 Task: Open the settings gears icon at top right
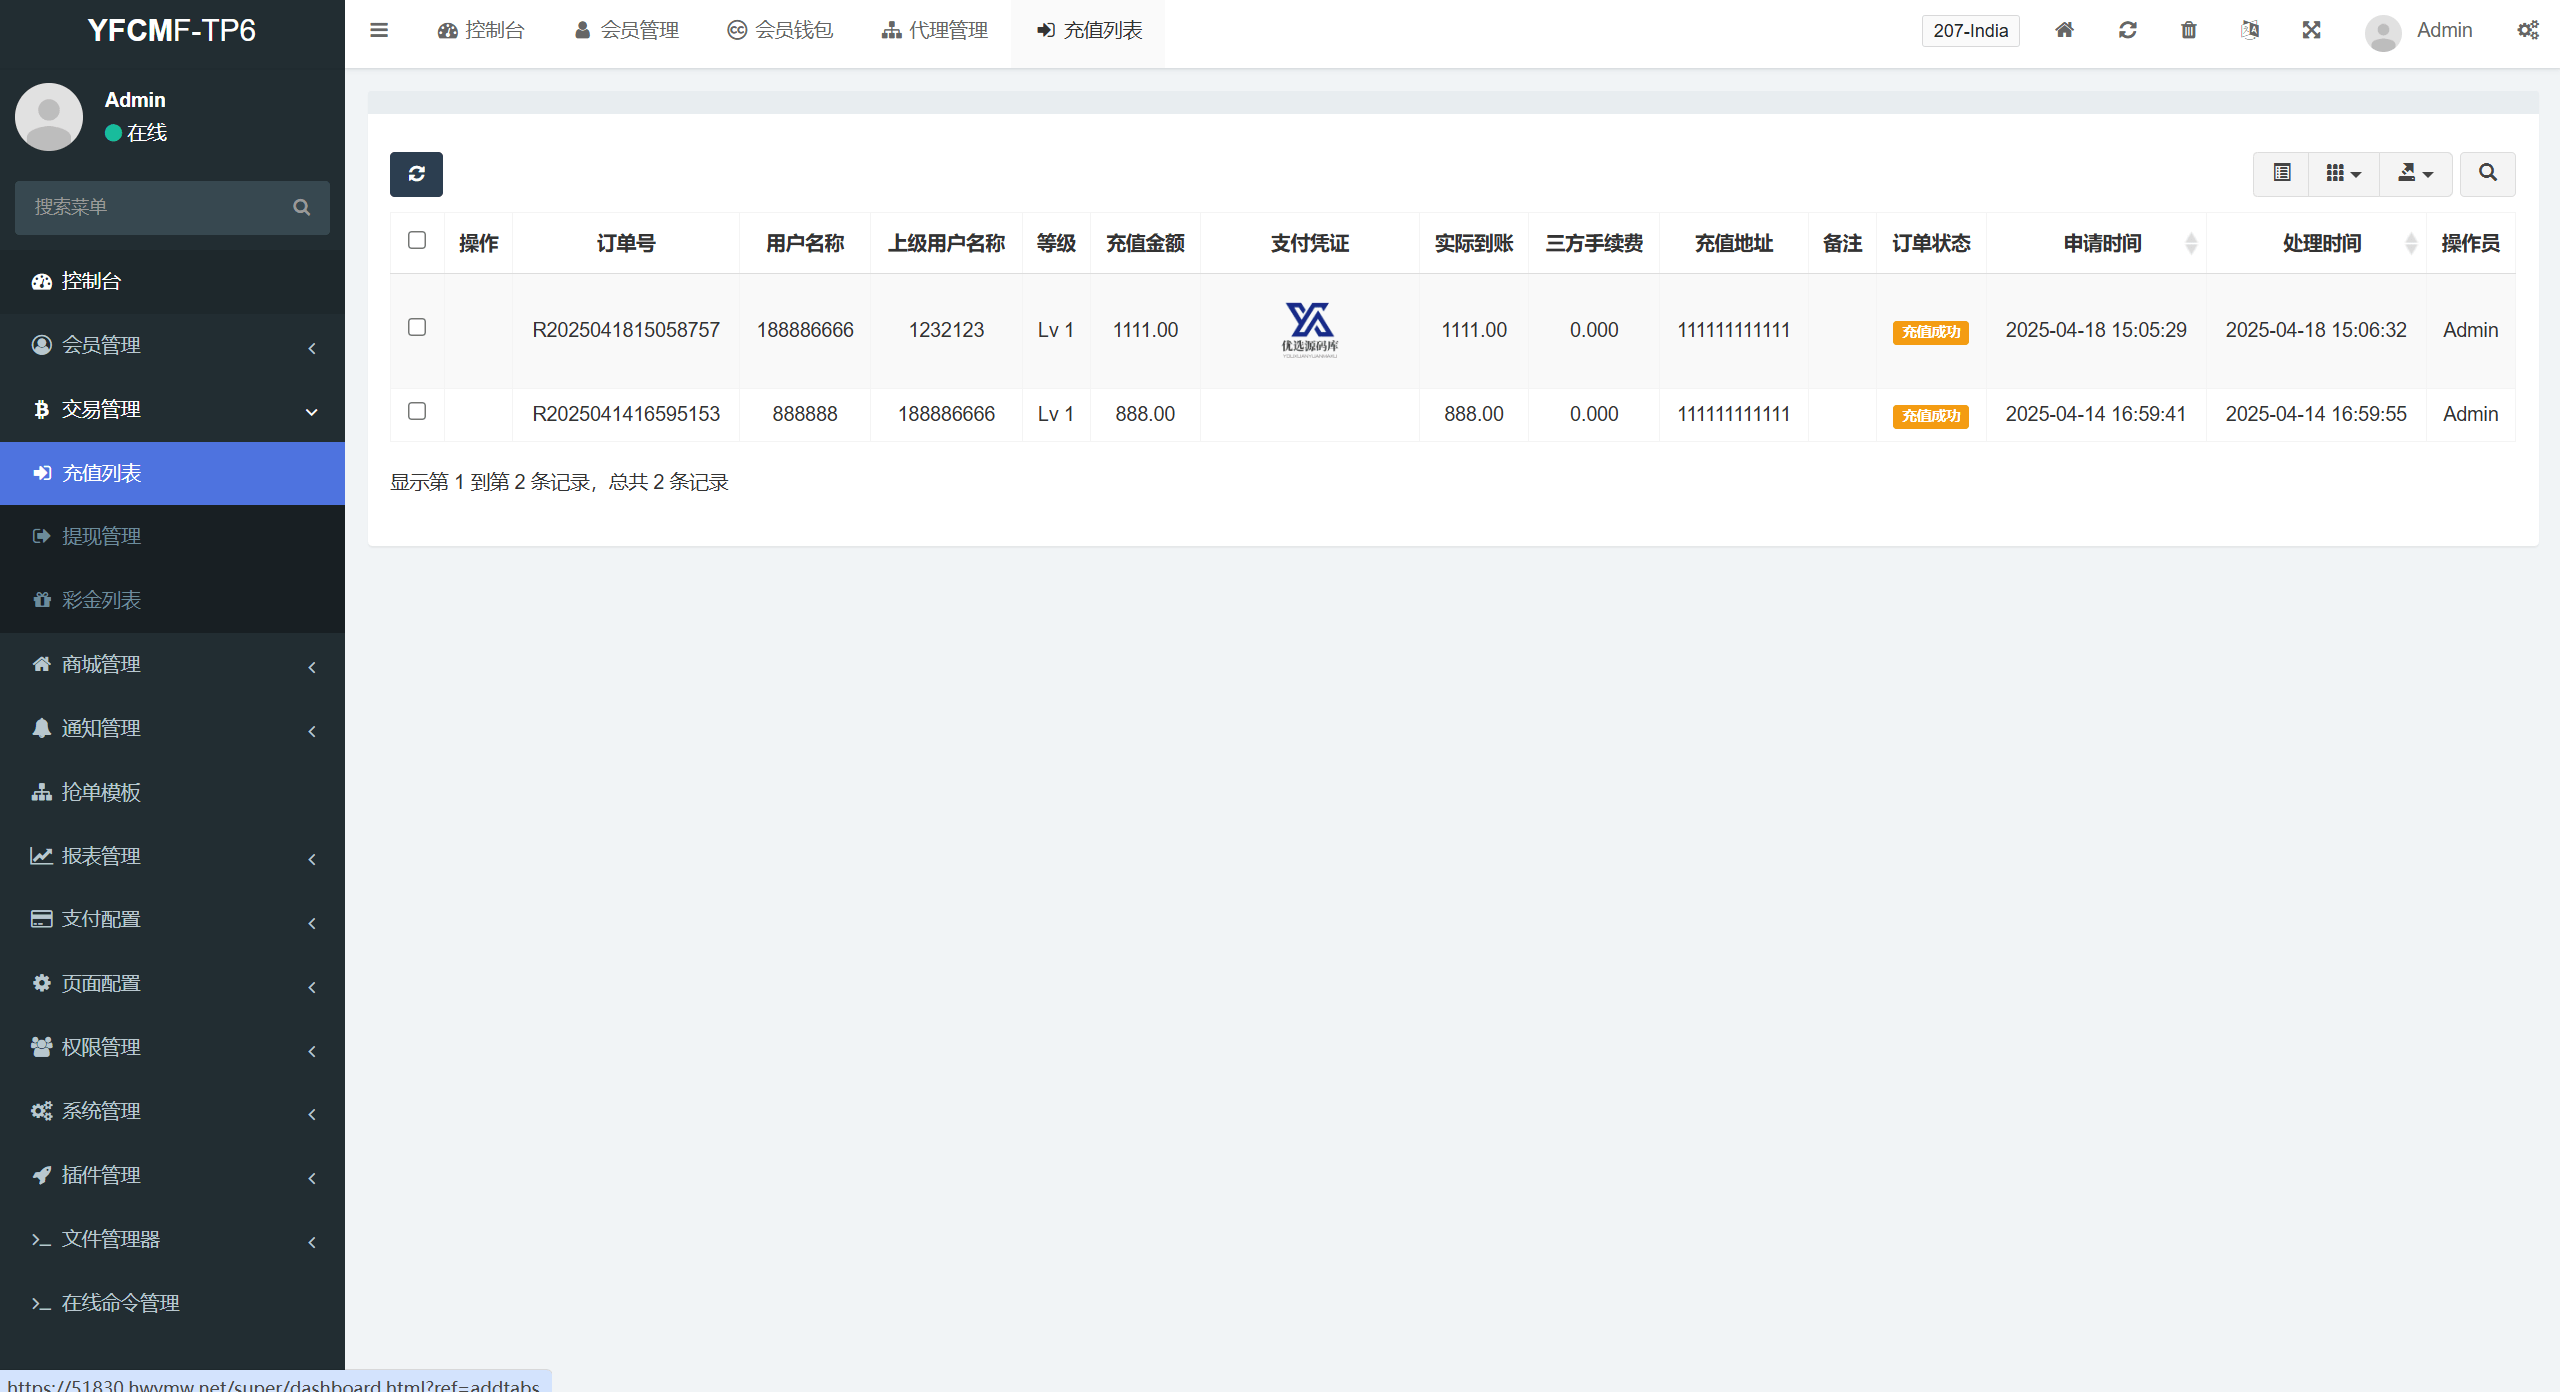2527,30
